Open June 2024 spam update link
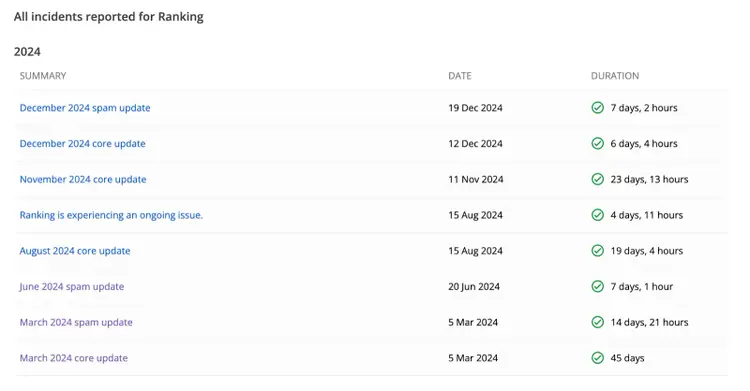The width and height of the screenshot is (750, 391). click(72, 287)
